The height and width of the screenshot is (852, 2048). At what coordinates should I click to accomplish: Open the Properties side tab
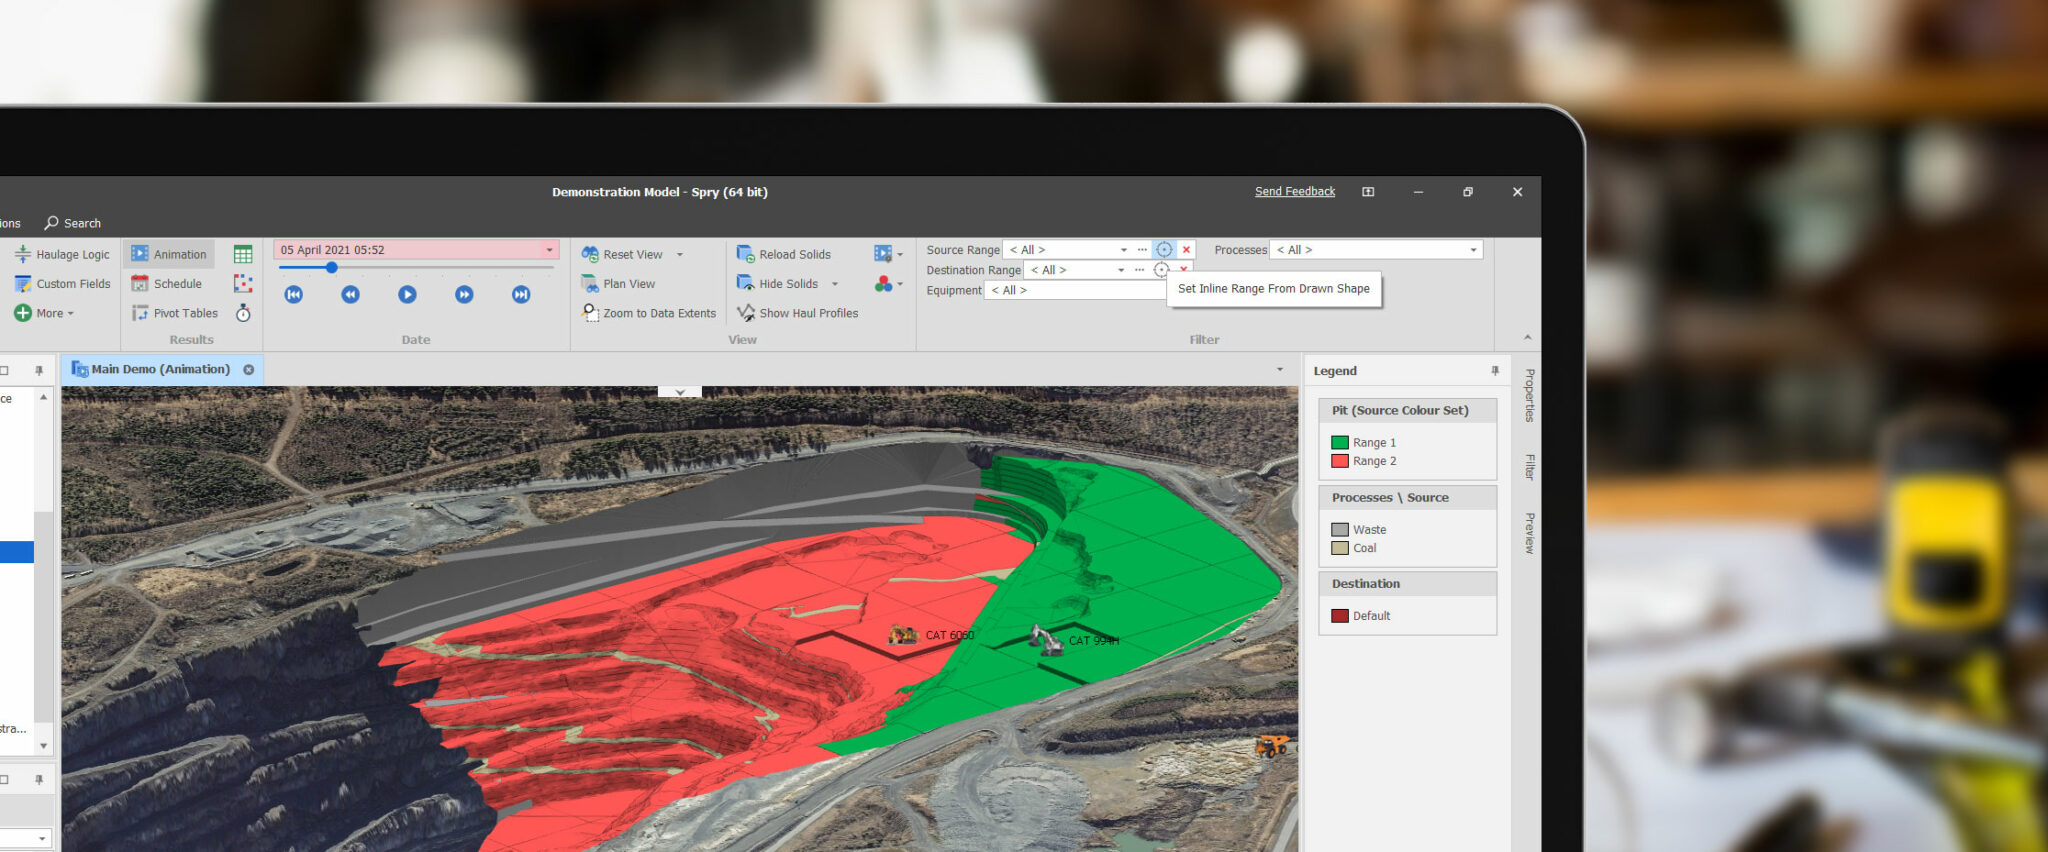pyautogui.click(x=1530, y=395)
